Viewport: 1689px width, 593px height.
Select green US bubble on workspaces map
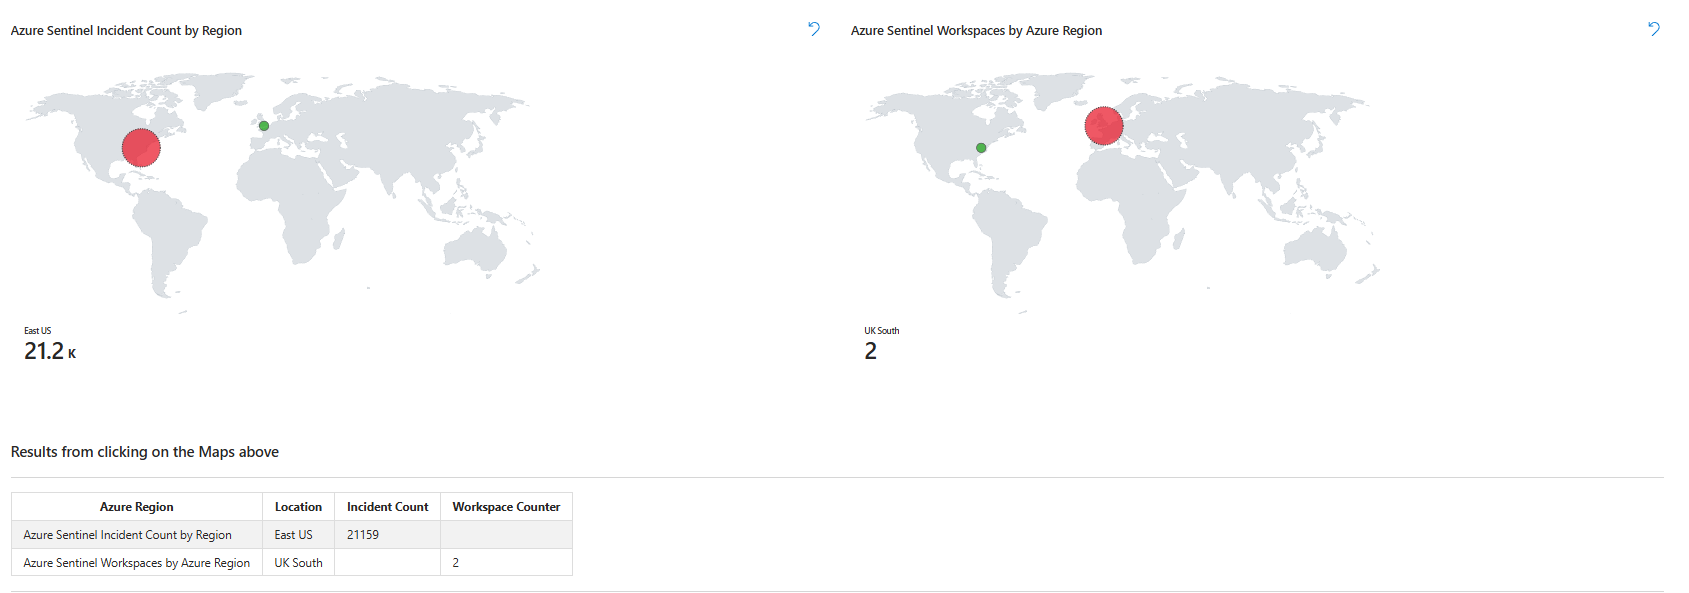(981, 148)
